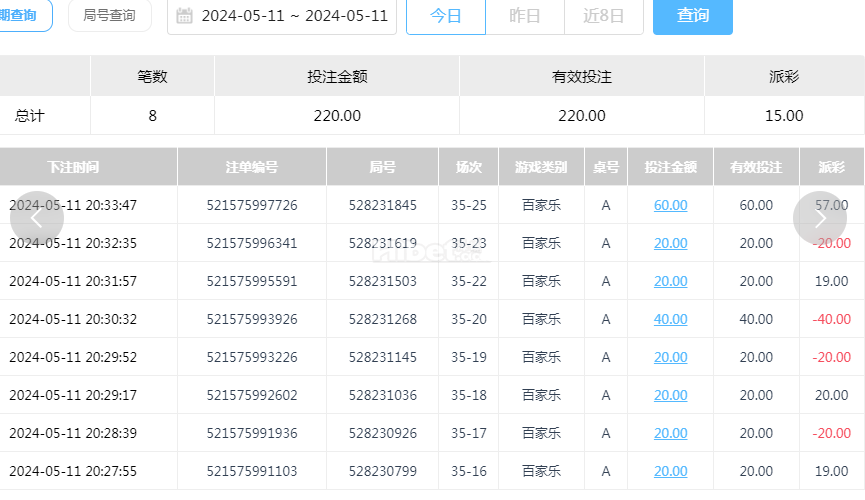
Task: Select order number 521575993926
Action: click(x=252, y=319)
